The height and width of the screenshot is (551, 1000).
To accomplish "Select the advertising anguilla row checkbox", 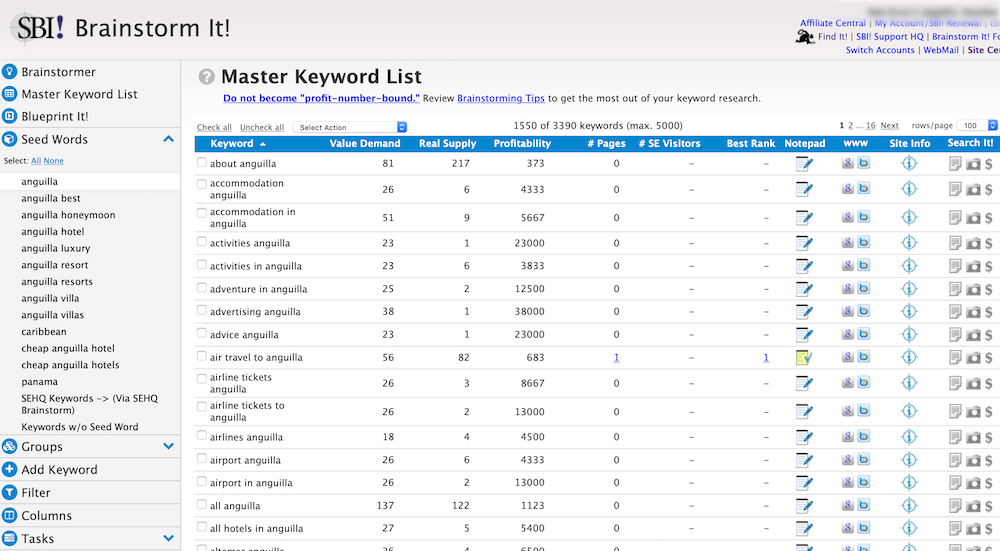I will pos(202,310).
